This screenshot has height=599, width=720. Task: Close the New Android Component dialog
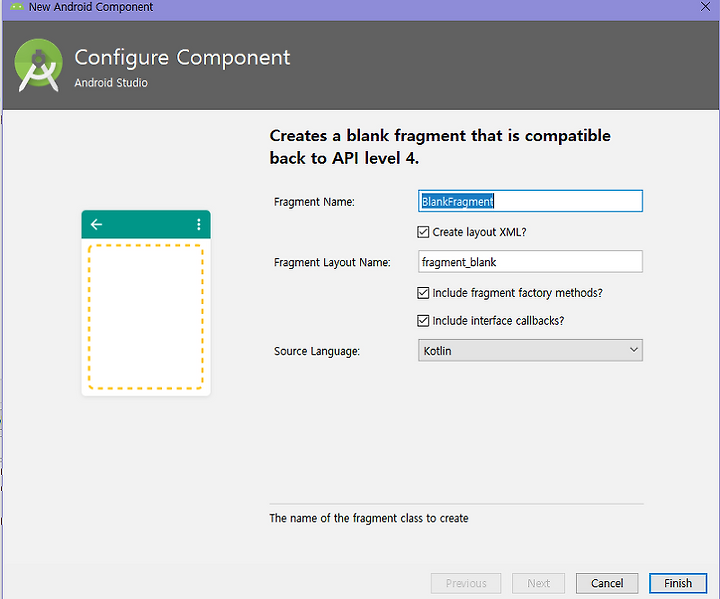705,6
